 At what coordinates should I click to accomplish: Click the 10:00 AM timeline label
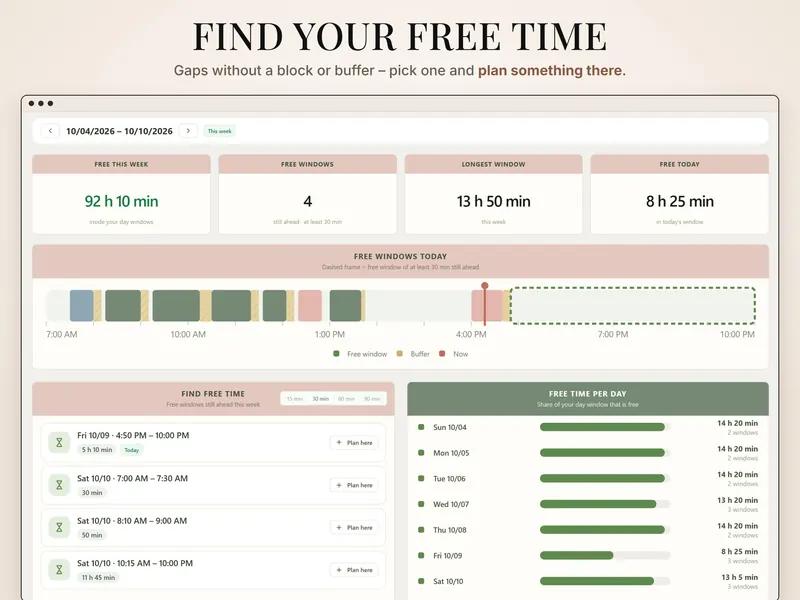pos(188,334)
